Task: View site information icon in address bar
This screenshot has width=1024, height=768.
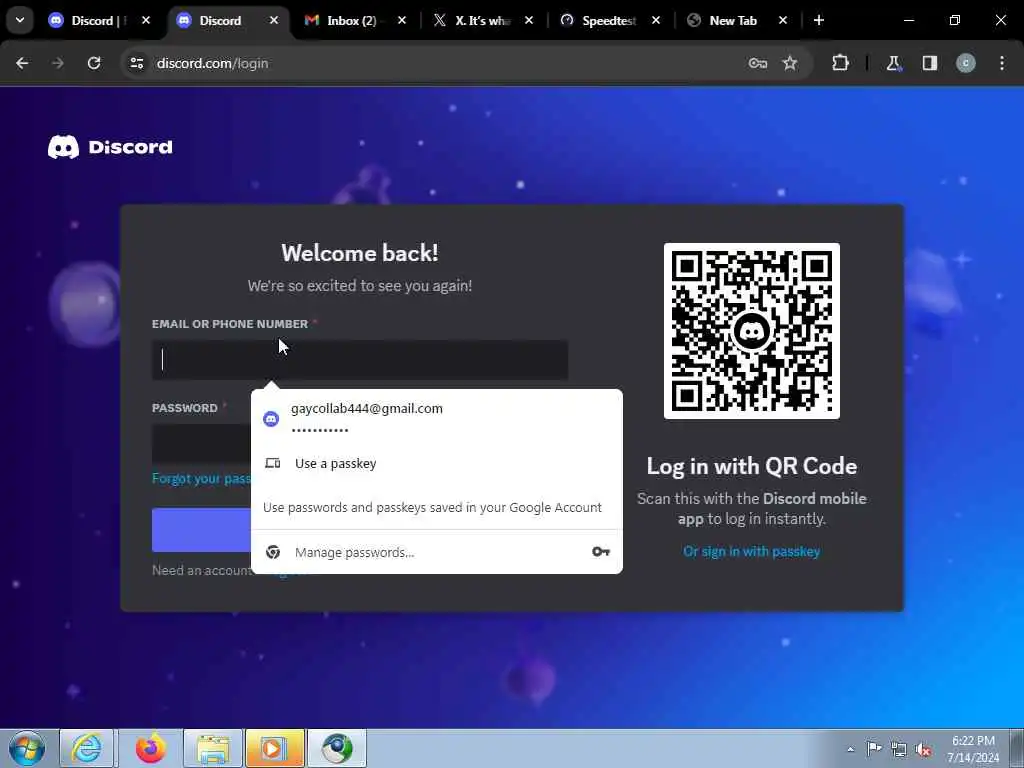Action: click(136, 63)
